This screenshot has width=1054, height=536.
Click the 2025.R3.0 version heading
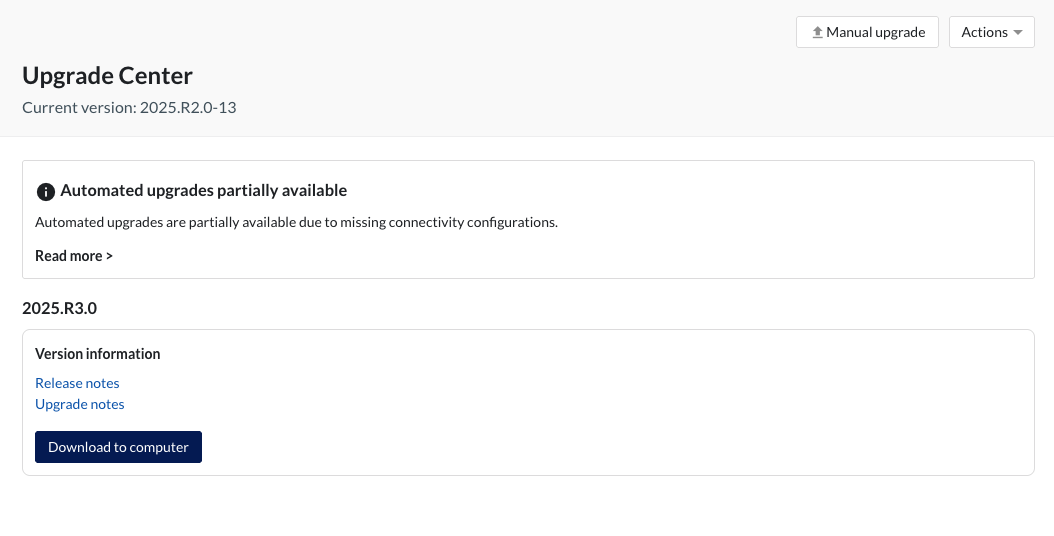pyautogui.click(x=60, y=308)
